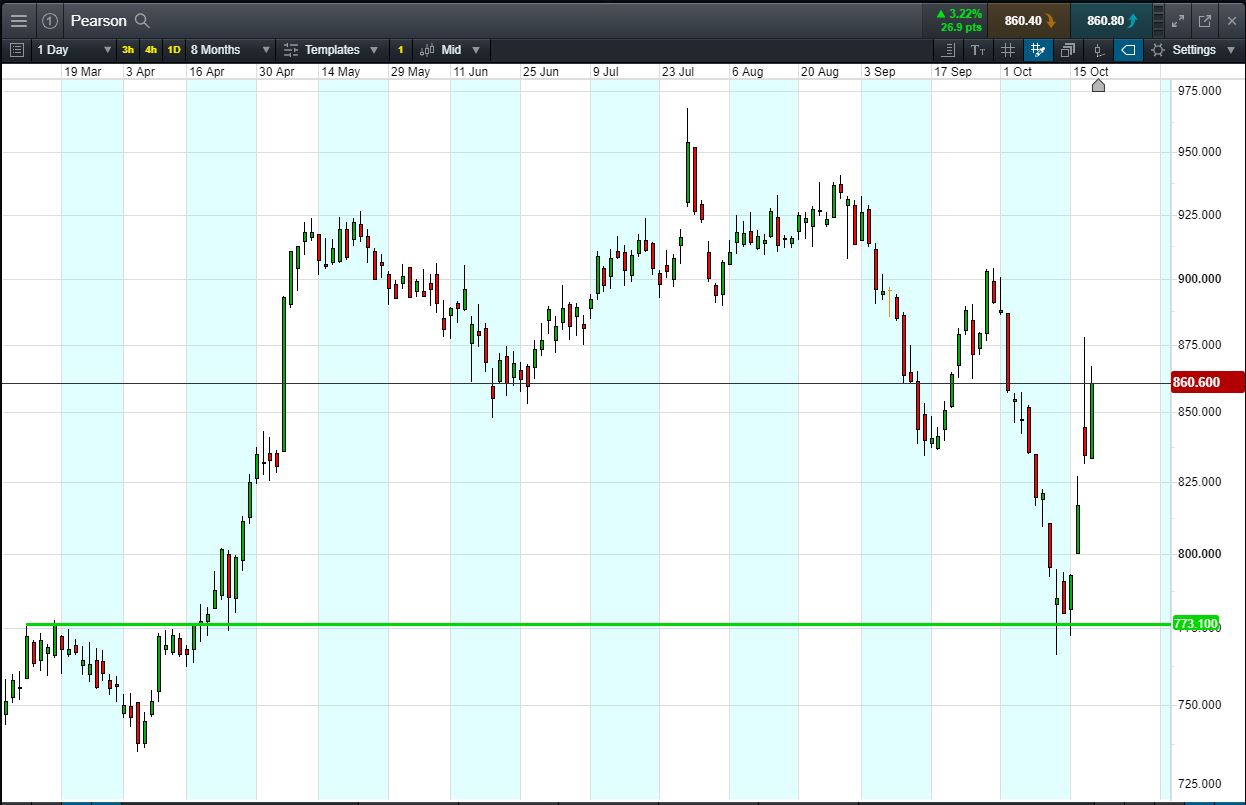This screenshot has height=805, width=1246.
Task: Click the 19 Mar date label
Action: click(83, 72)
